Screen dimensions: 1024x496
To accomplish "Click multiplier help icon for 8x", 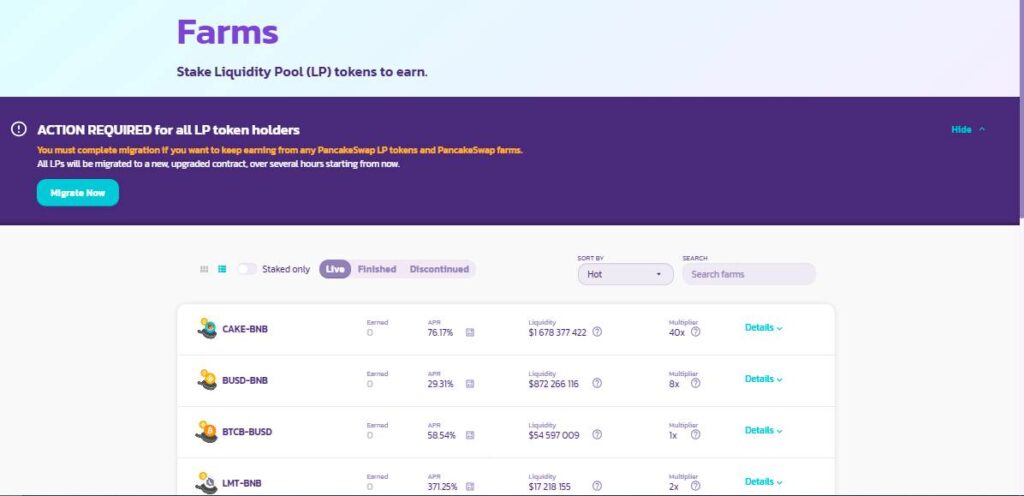I will 696,383.
